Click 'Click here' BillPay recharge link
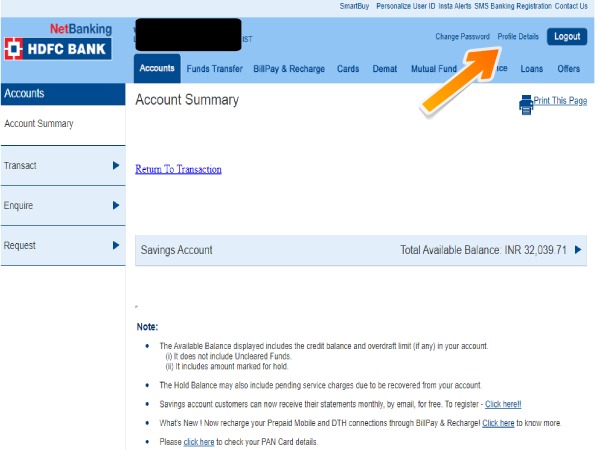Viewport: 600px width, 450px height. pos(498,423)
